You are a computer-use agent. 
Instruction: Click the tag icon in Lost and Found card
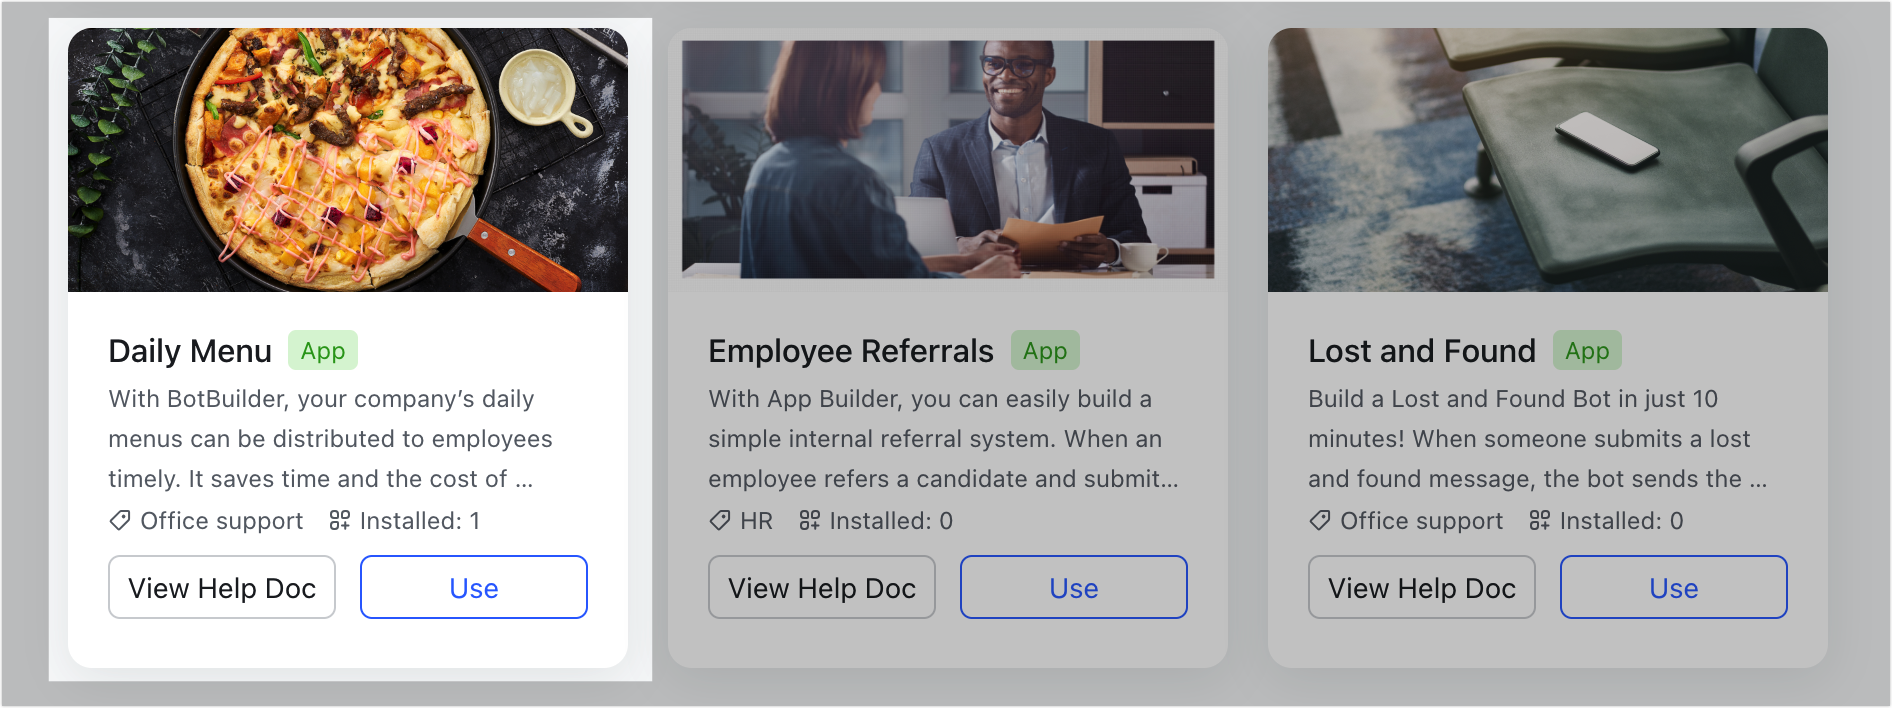click(1320, 521)
